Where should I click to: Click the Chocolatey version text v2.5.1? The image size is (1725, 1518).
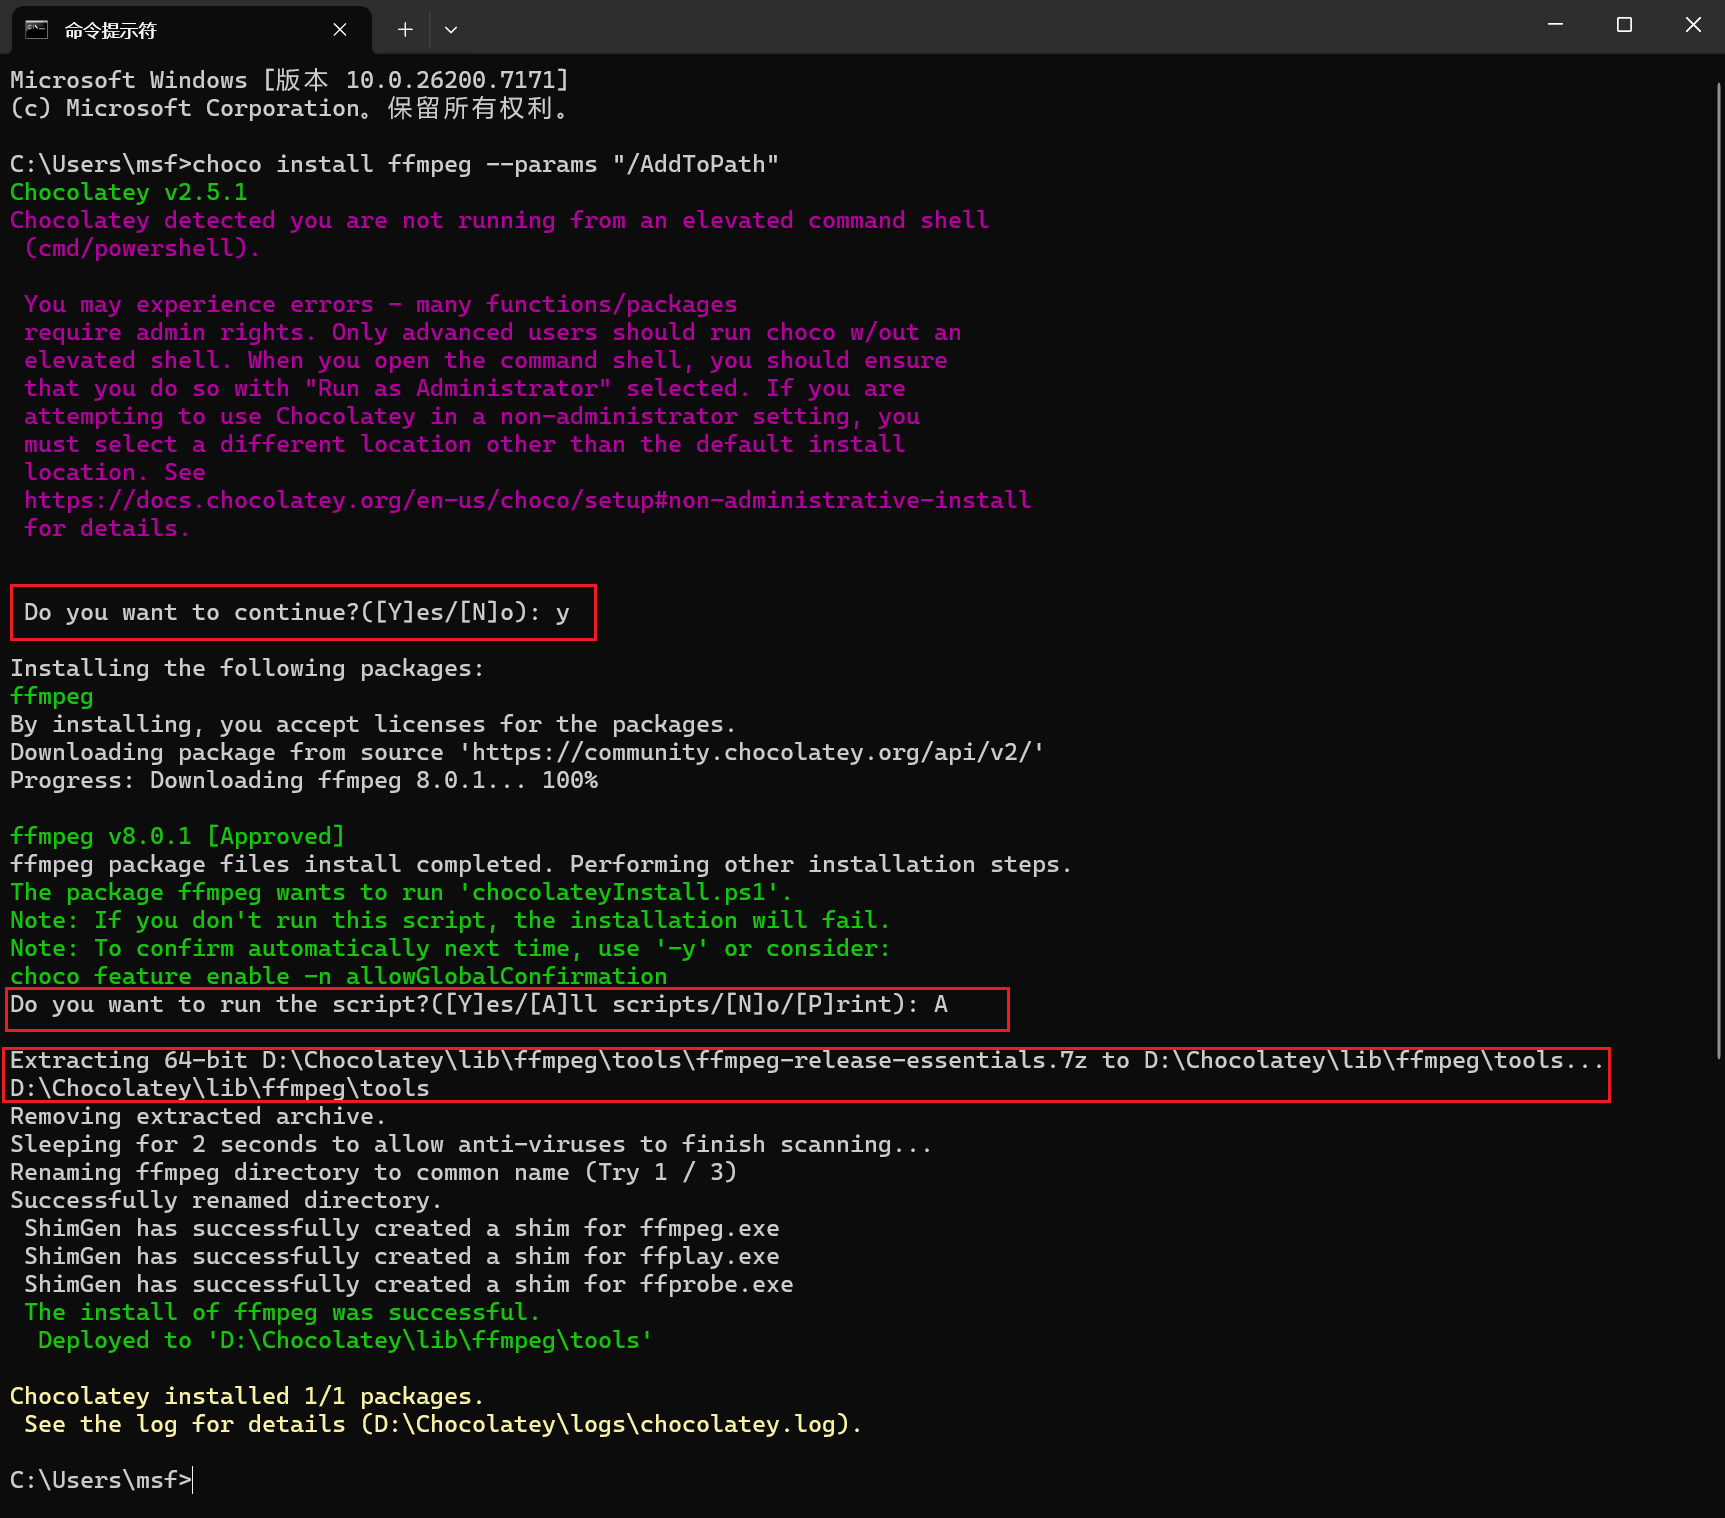pos(206,191)
